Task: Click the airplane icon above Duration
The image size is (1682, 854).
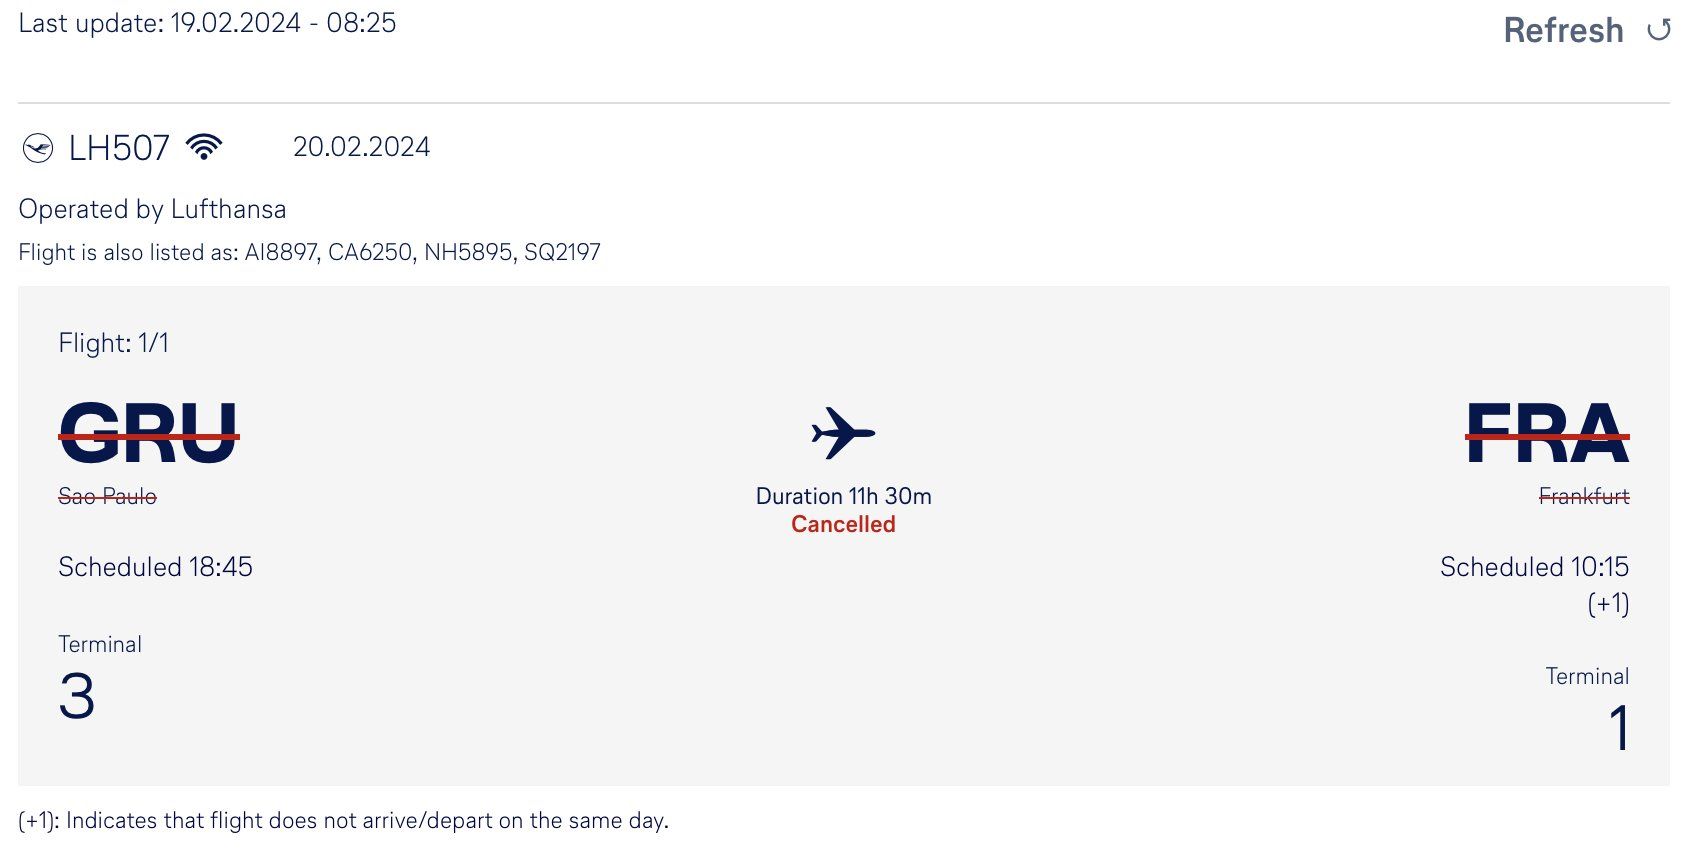Action: pos(843,433)
